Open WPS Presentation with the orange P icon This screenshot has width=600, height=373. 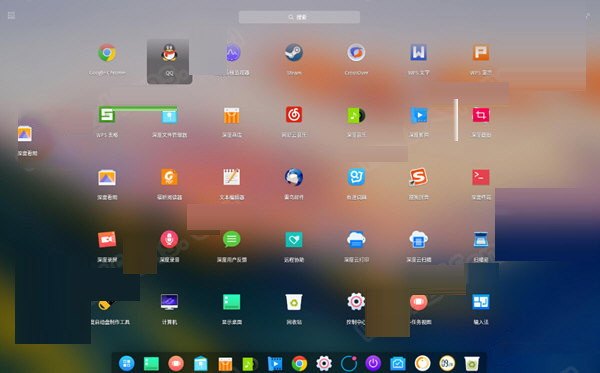click(x=481, y=52)
